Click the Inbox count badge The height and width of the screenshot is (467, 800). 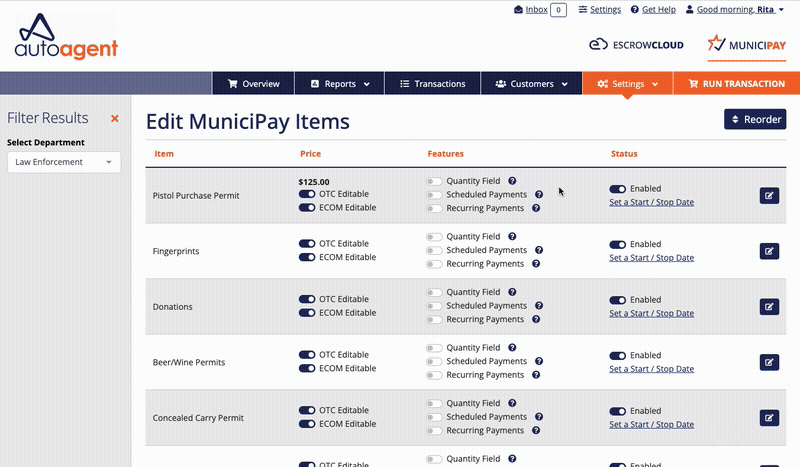558,10
